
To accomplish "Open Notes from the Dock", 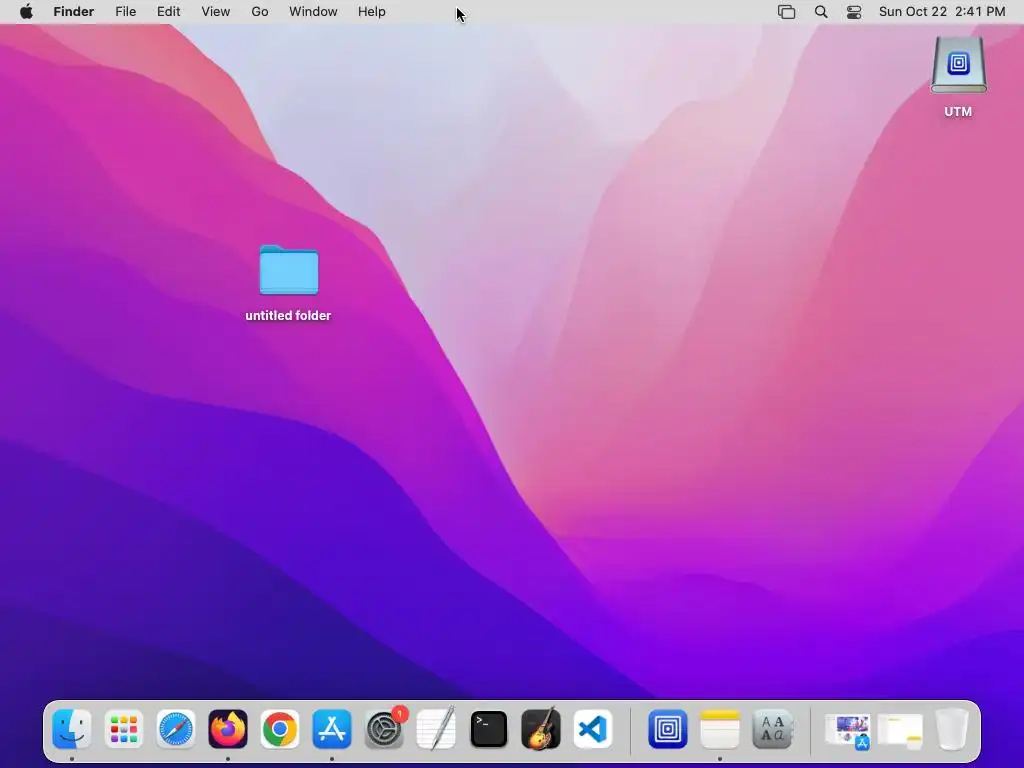I will pyautogui.click(x=720, y=729).
